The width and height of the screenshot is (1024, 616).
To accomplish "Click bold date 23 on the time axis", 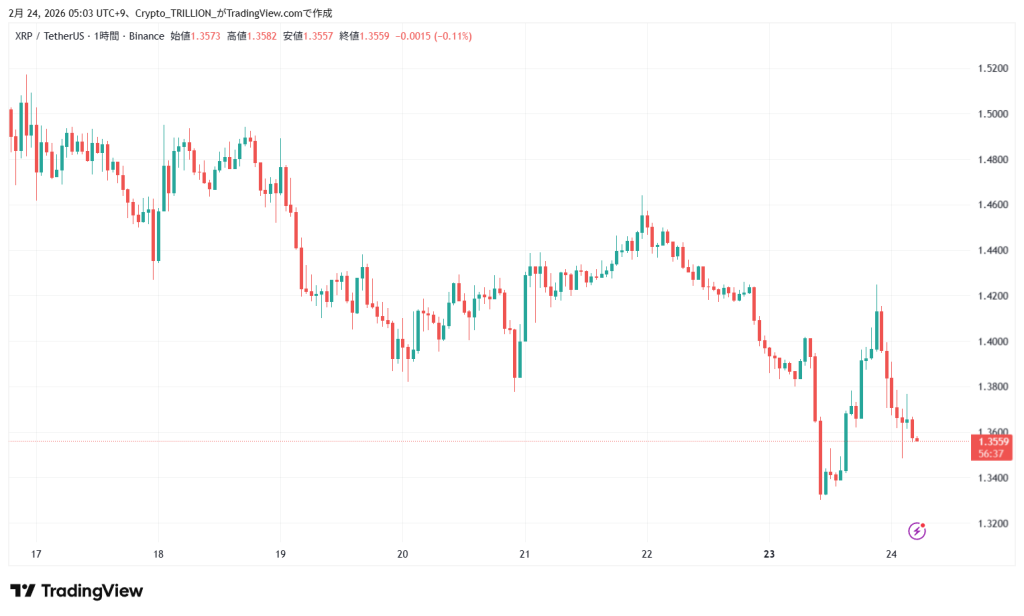I will pos(769,554).
